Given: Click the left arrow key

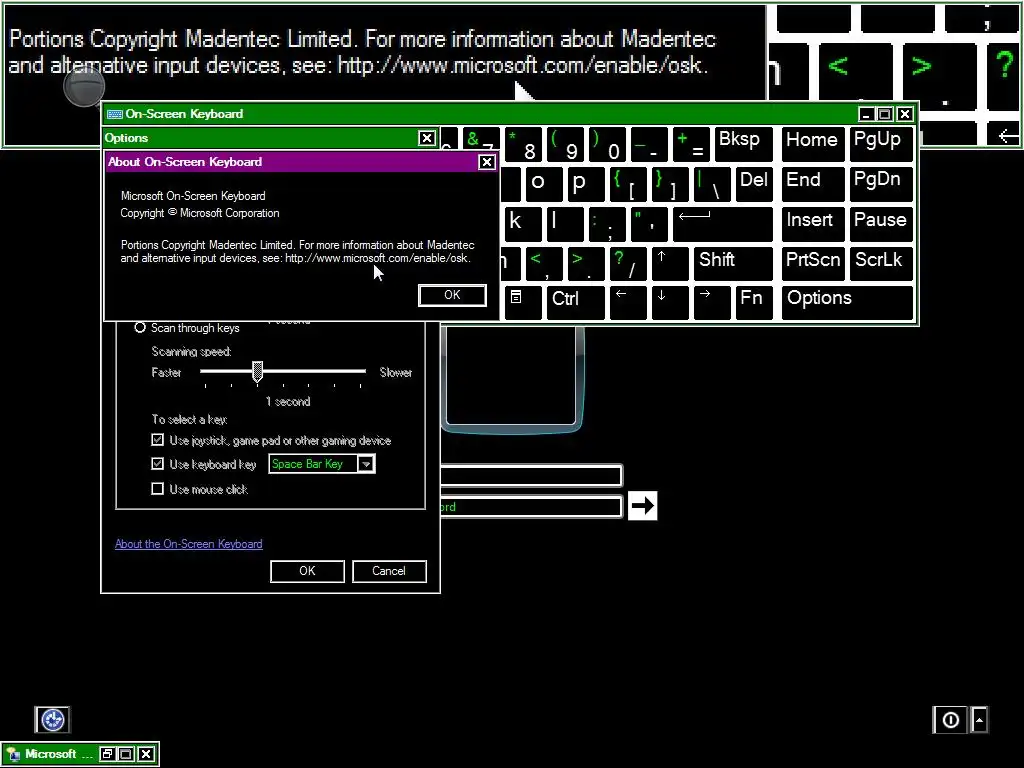Looking at the screenshot, I should click(628, 303).
